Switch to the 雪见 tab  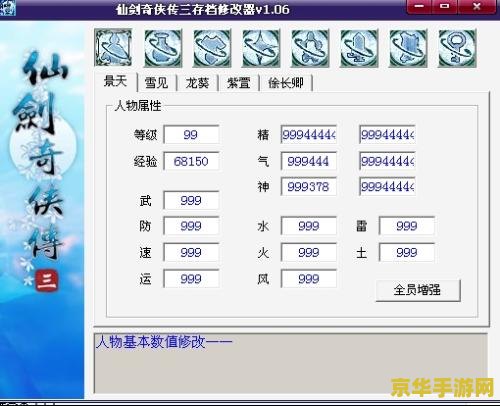click(156, 83)
